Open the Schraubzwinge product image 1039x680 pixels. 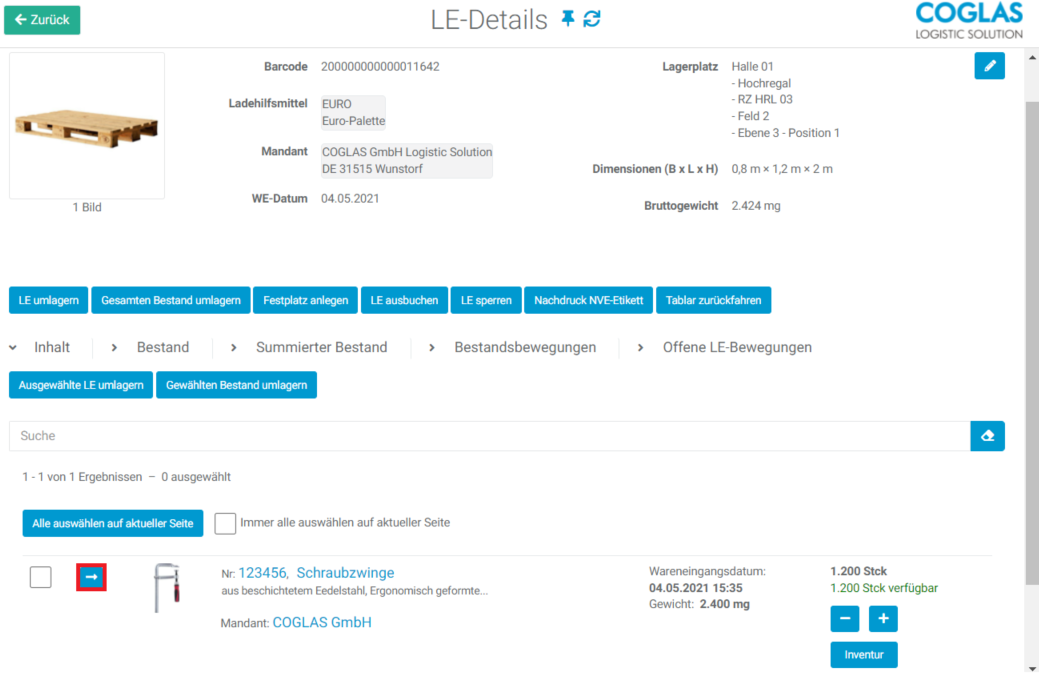(x=166, y=588)
